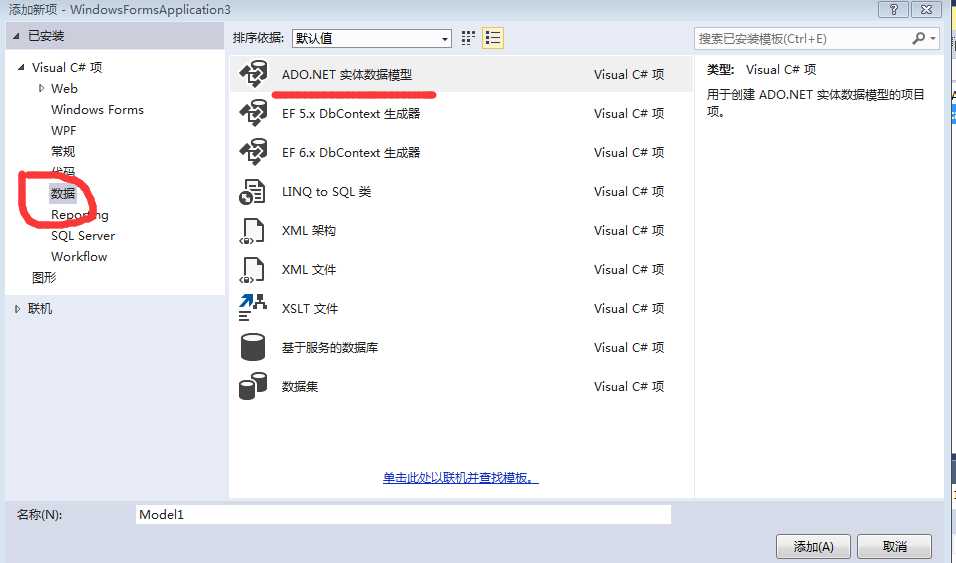956x563 pixels.
Task: Collapse the Visual C# 项 node
Action: point(21,67)
